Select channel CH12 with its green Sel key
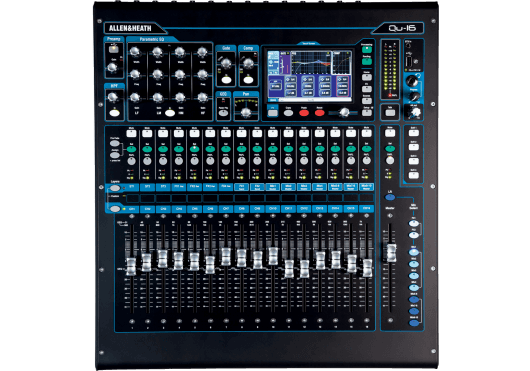This screenshot has height=371, width=530. point(304,149)
